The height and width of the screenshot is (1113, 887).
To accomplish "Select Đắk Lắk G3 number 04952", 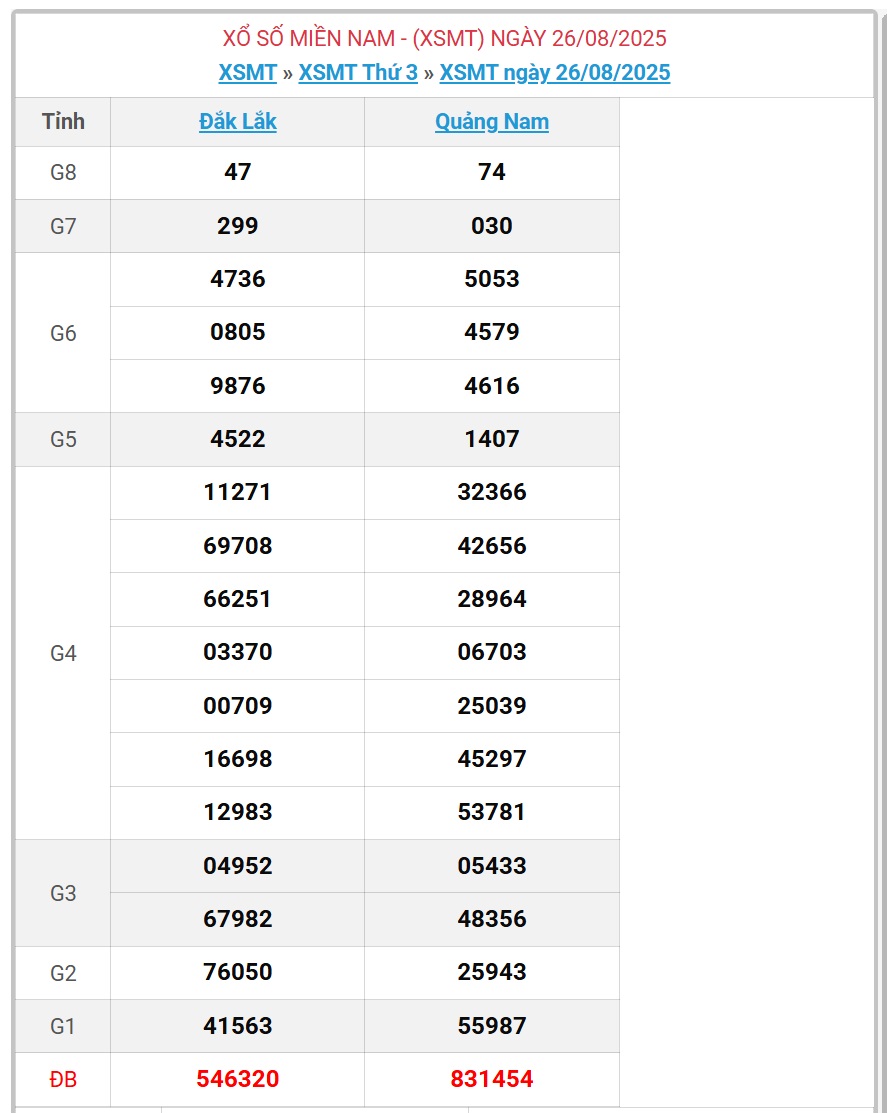I will coord(237,865).
